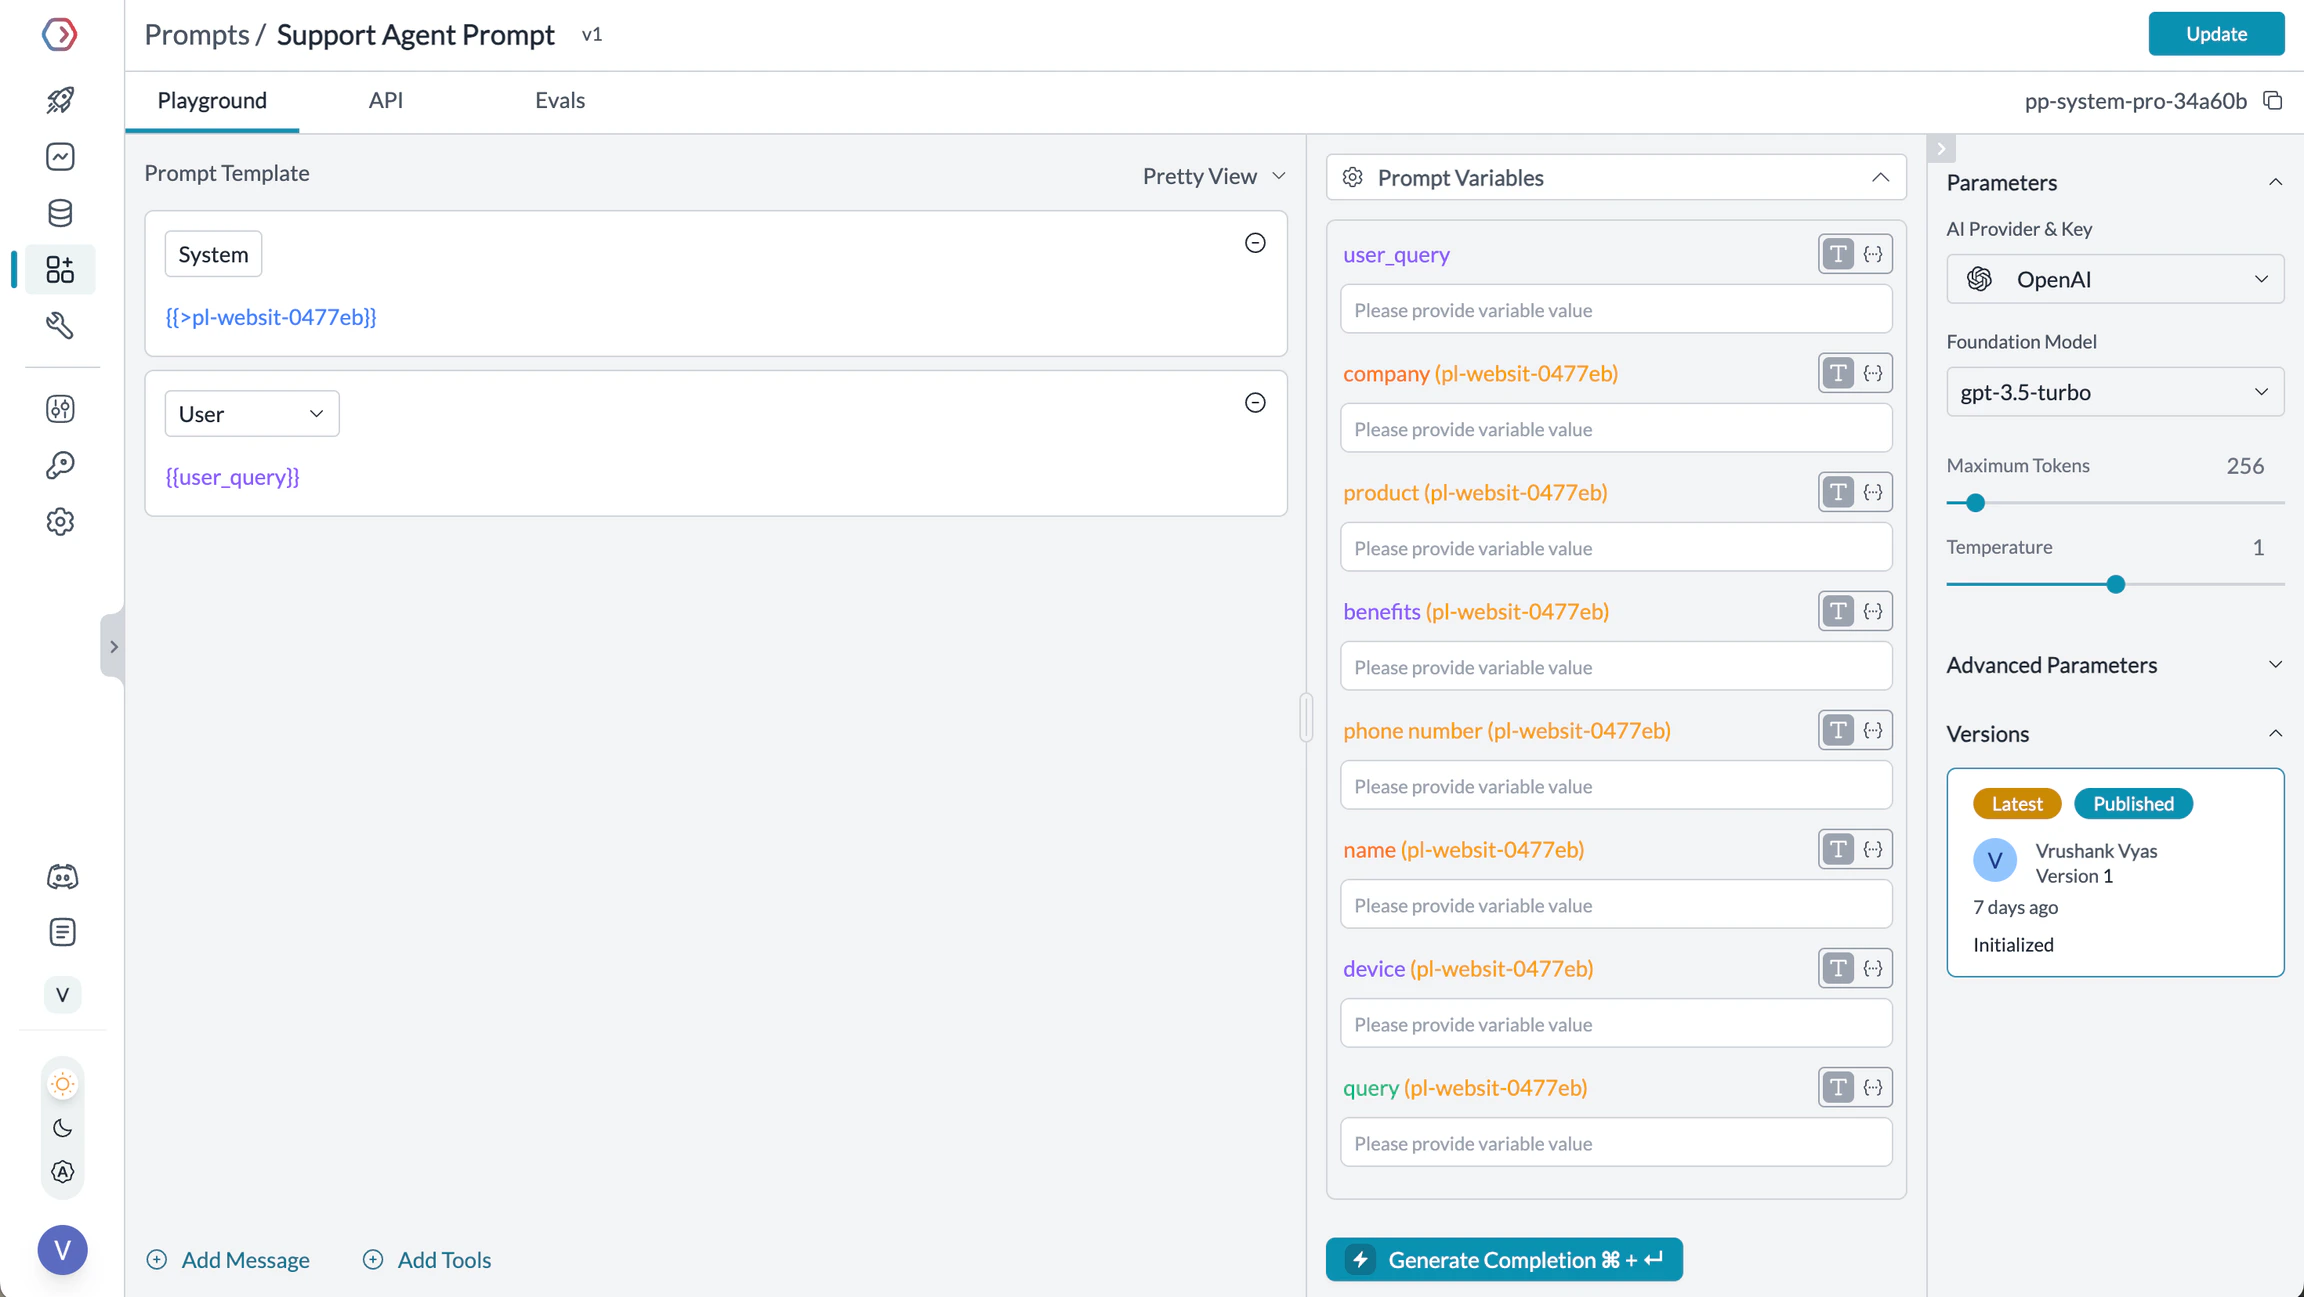Open the database logs icon in the sidebar
2304x1297 pixels.
(x=60, y=212)
